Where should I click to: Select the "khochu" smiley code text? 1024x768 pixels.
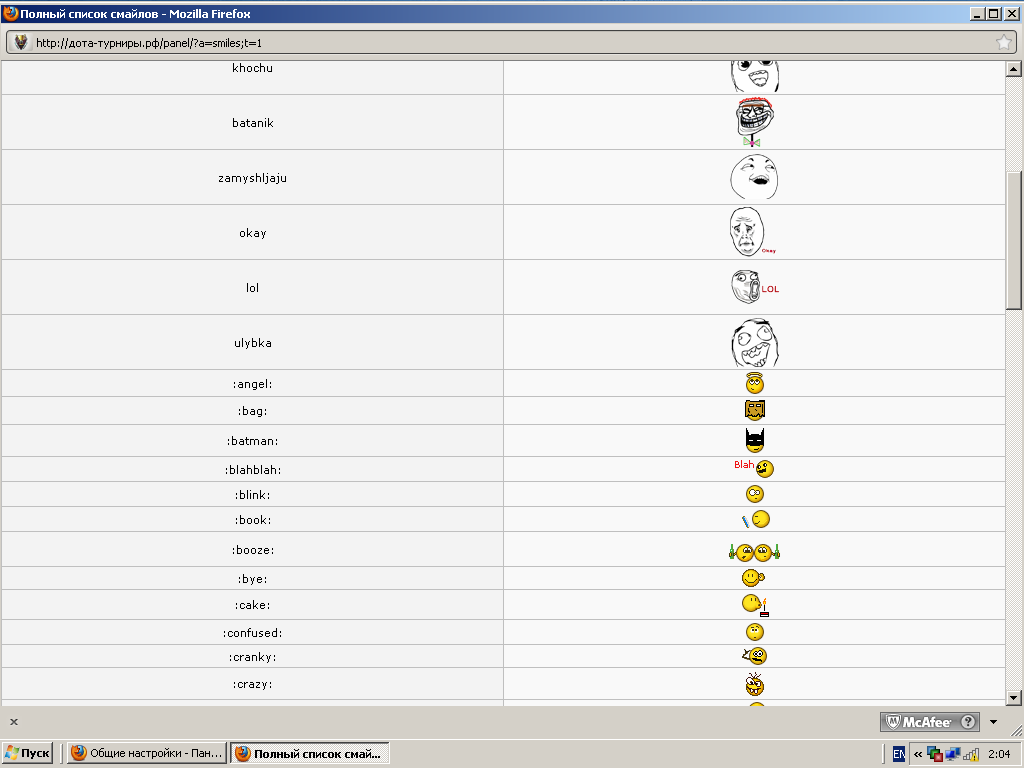(x=252, y=68)
